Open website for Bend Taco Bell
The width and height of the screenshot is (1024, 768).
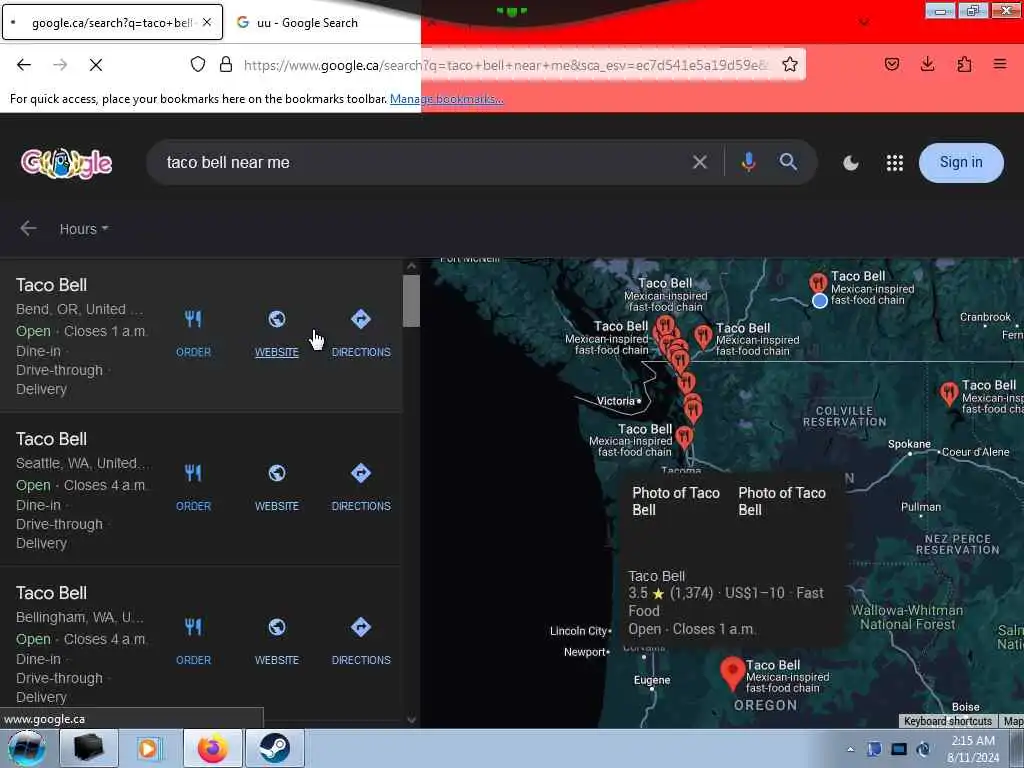pyautogui.click(x=277, y=333)
